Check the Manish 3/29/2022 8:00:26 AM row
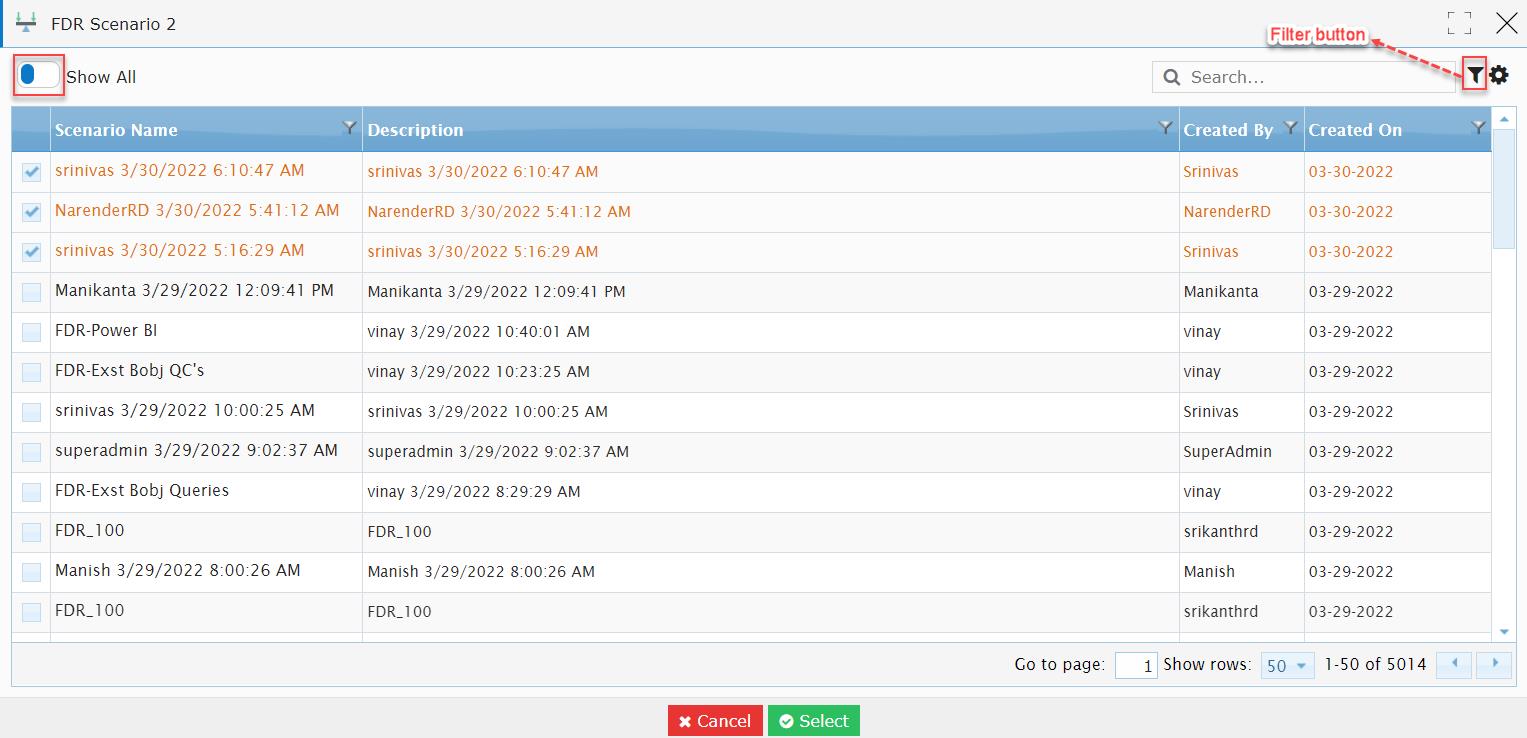 pos(32,572)
